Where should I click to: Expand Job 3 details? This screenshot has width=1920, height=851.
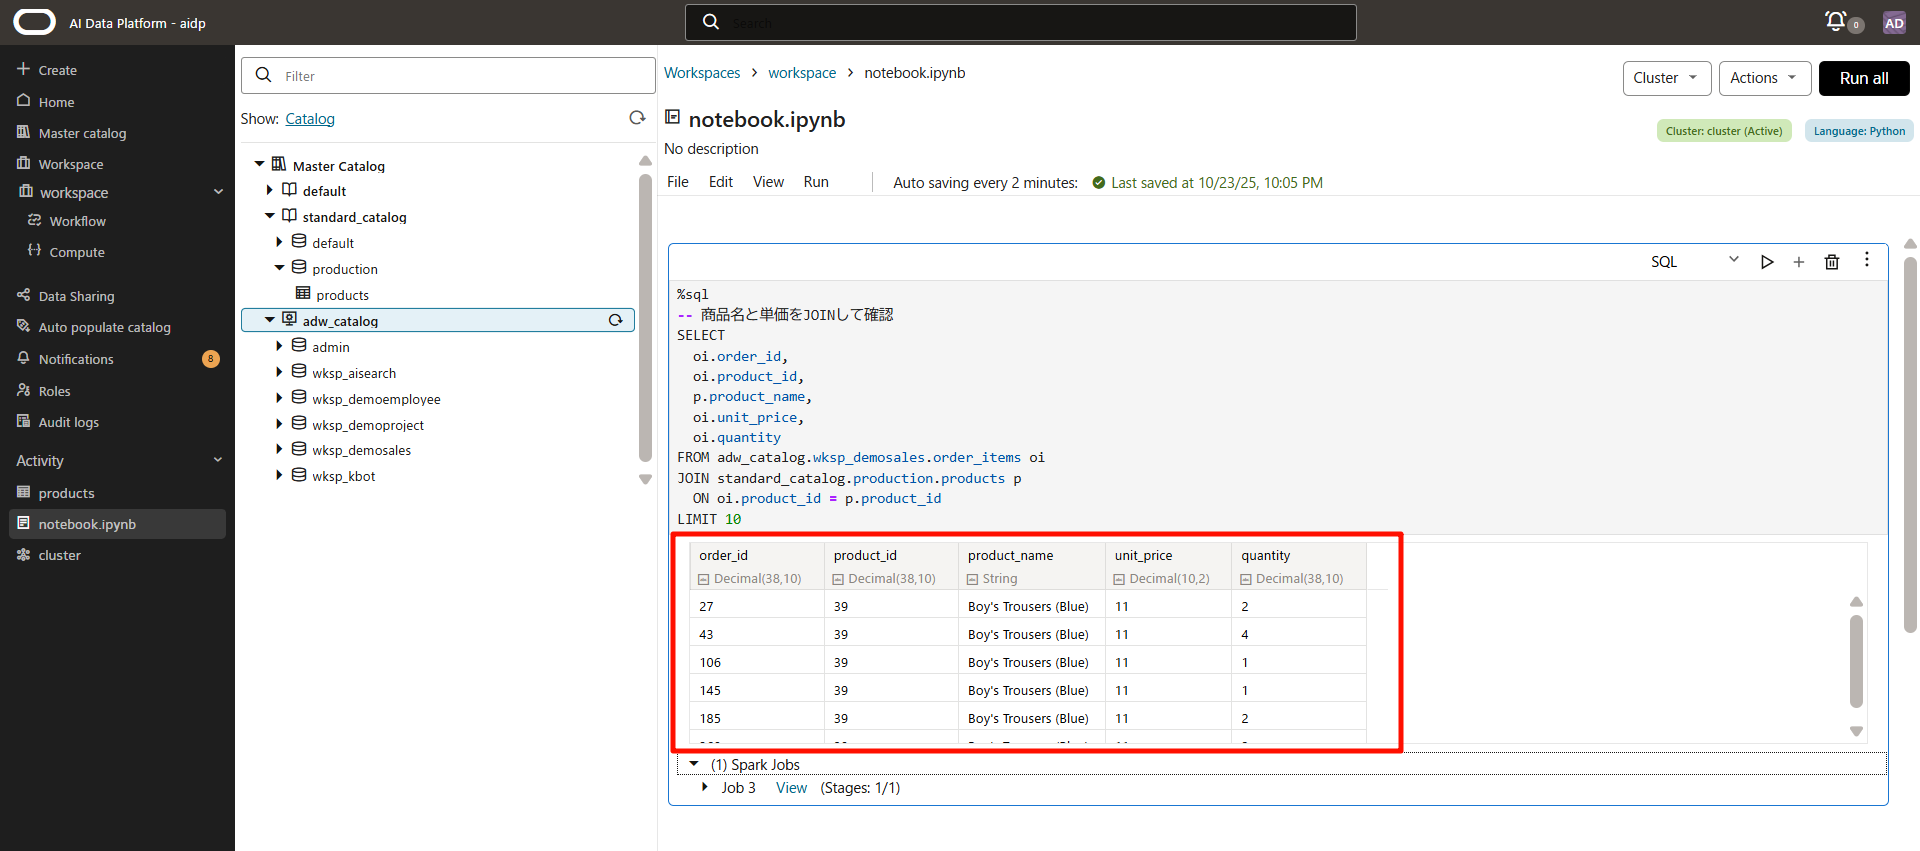pos(705,787)
